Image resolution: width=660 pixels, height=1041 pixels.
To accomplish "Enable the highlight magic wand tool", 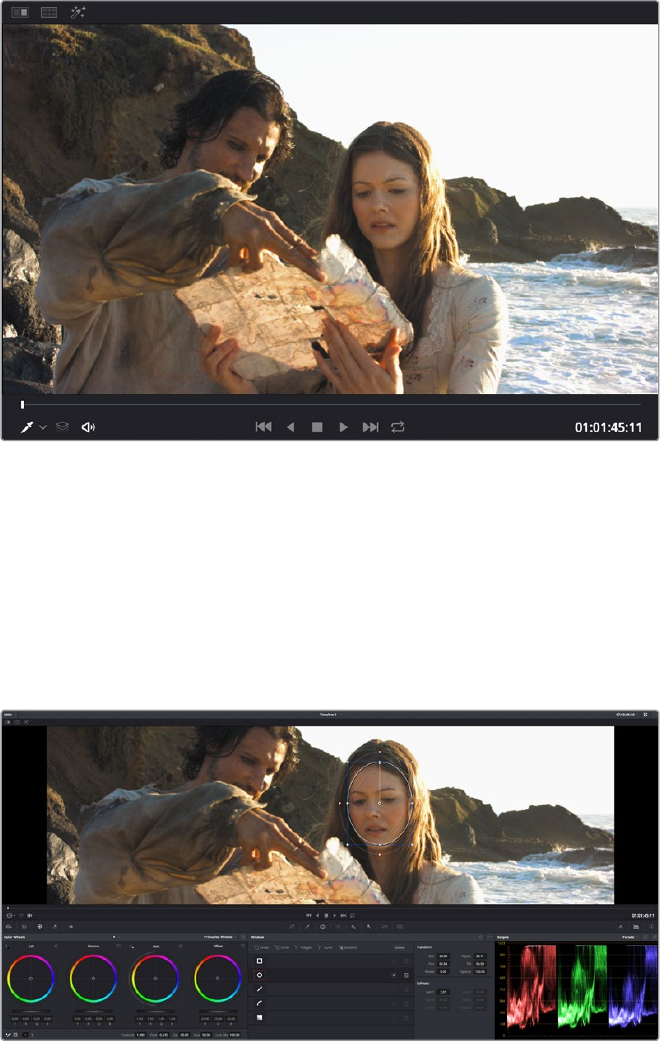I will pyautogui.click(x=78, y=12).
